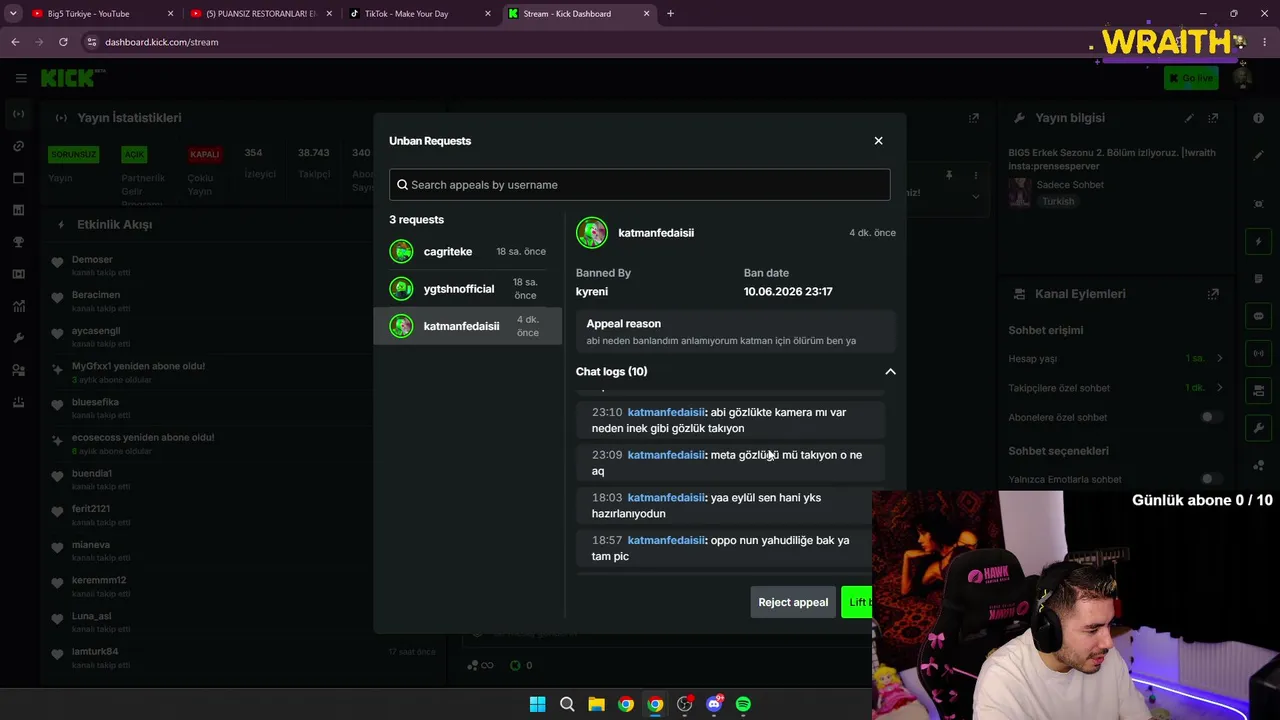Select the Stream - Kick Dashboard tab
Viewport: 1280px width, 720px height.
pyautogui.click(x=578, y=14)
